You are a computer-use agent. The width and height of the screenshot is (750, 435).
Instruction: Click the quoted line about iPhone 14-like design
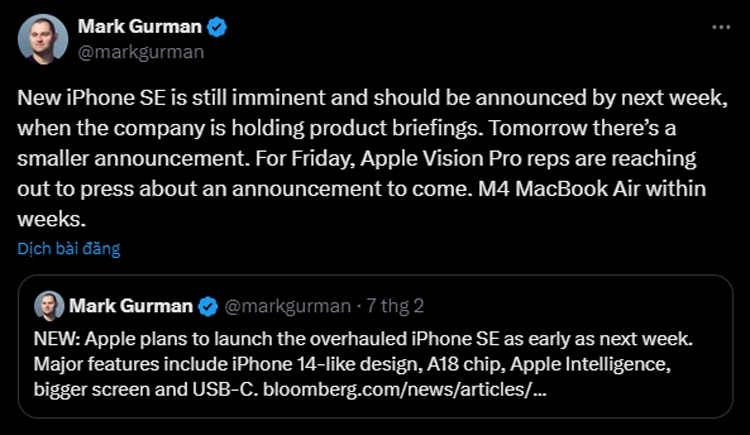(352, 364)
